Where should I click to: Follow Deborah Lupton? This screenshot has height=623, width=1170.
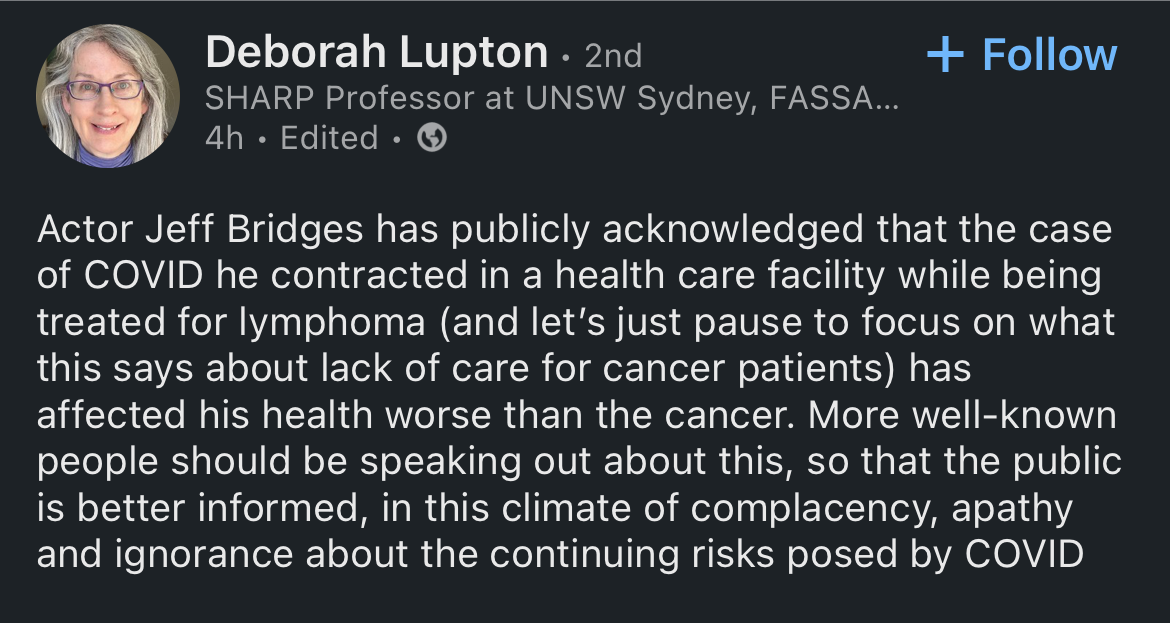pyautogui.click(x=1022, y=54)
